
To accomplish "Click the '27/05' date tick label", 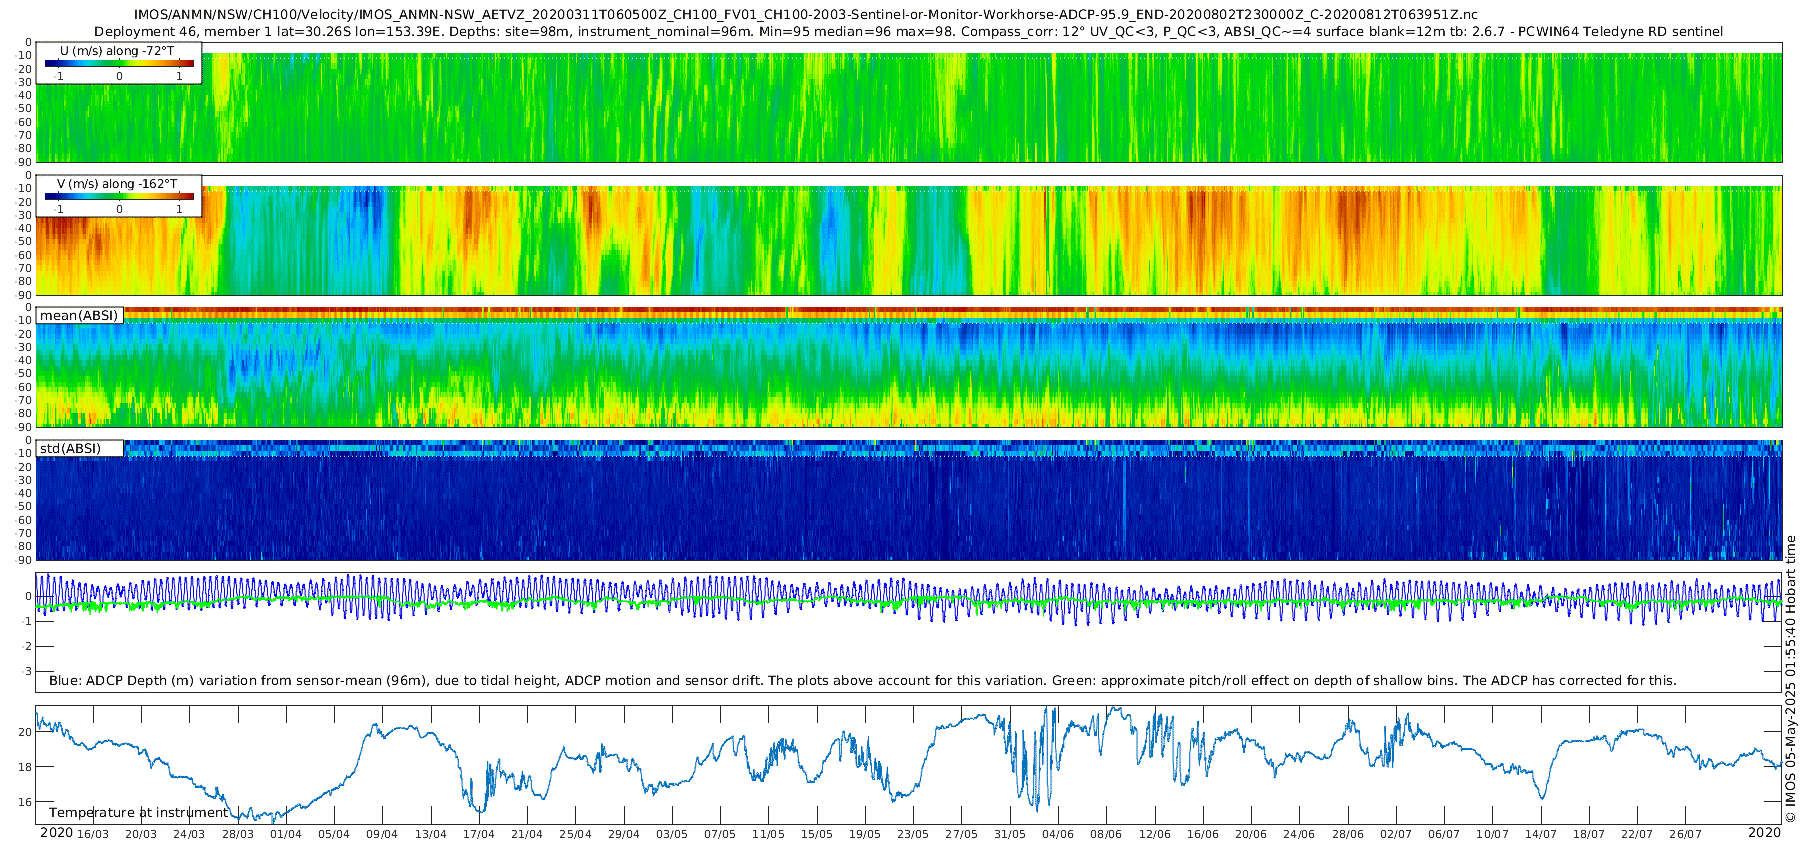I will tap(961, 834).
